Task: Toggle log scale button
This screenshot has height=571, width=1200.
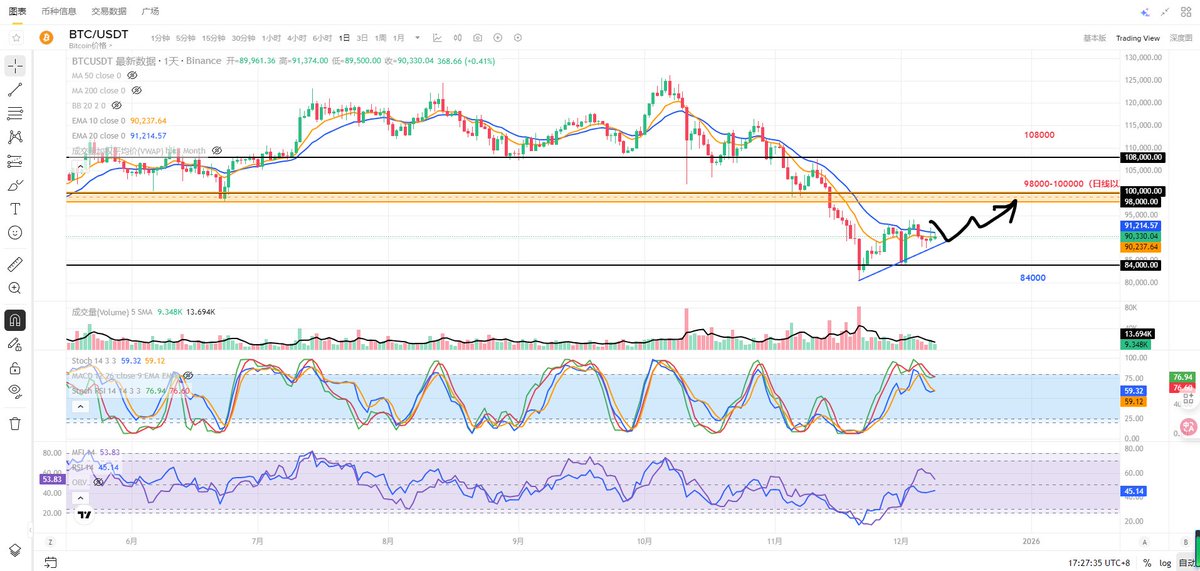Action: point(1164,562)
